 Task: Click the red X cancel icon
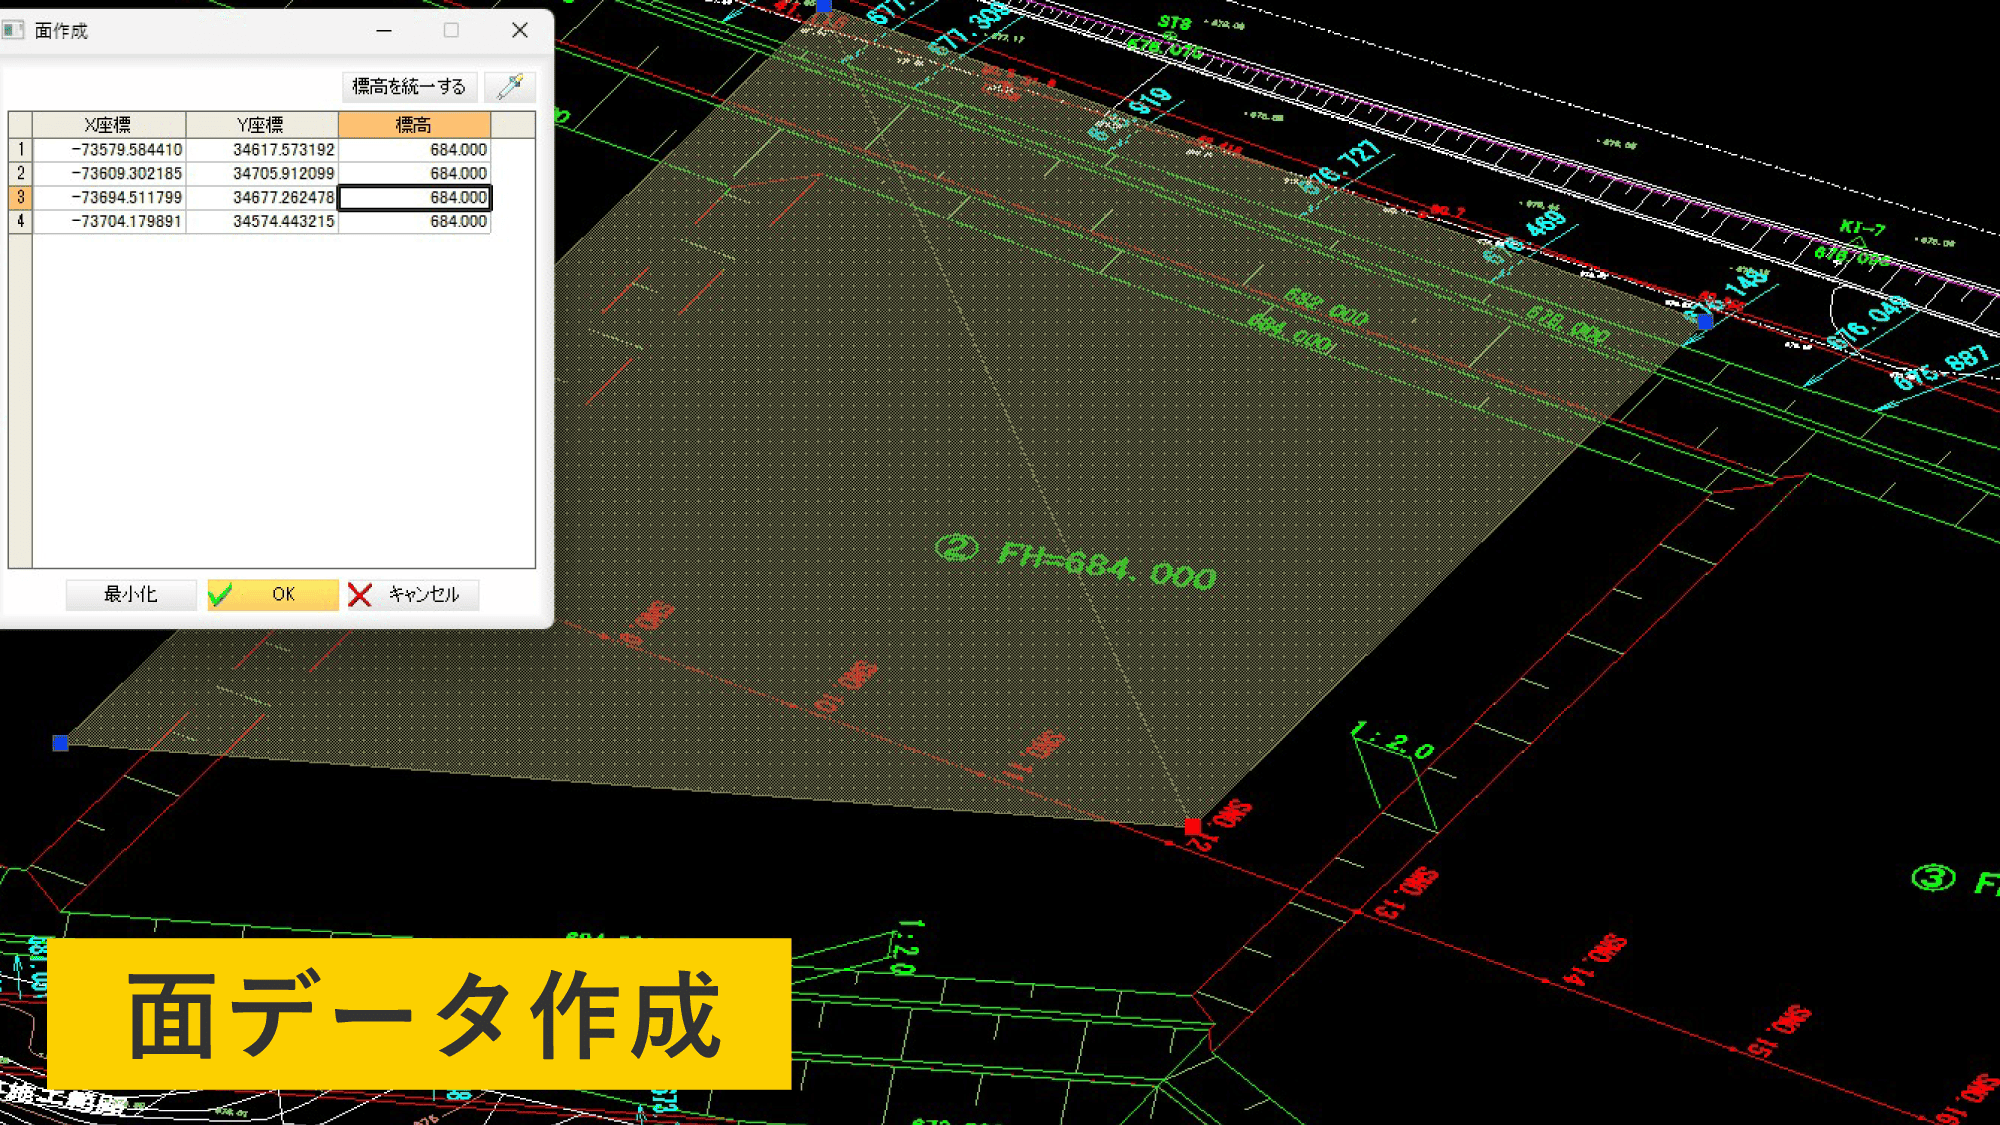tap(360, 594)
